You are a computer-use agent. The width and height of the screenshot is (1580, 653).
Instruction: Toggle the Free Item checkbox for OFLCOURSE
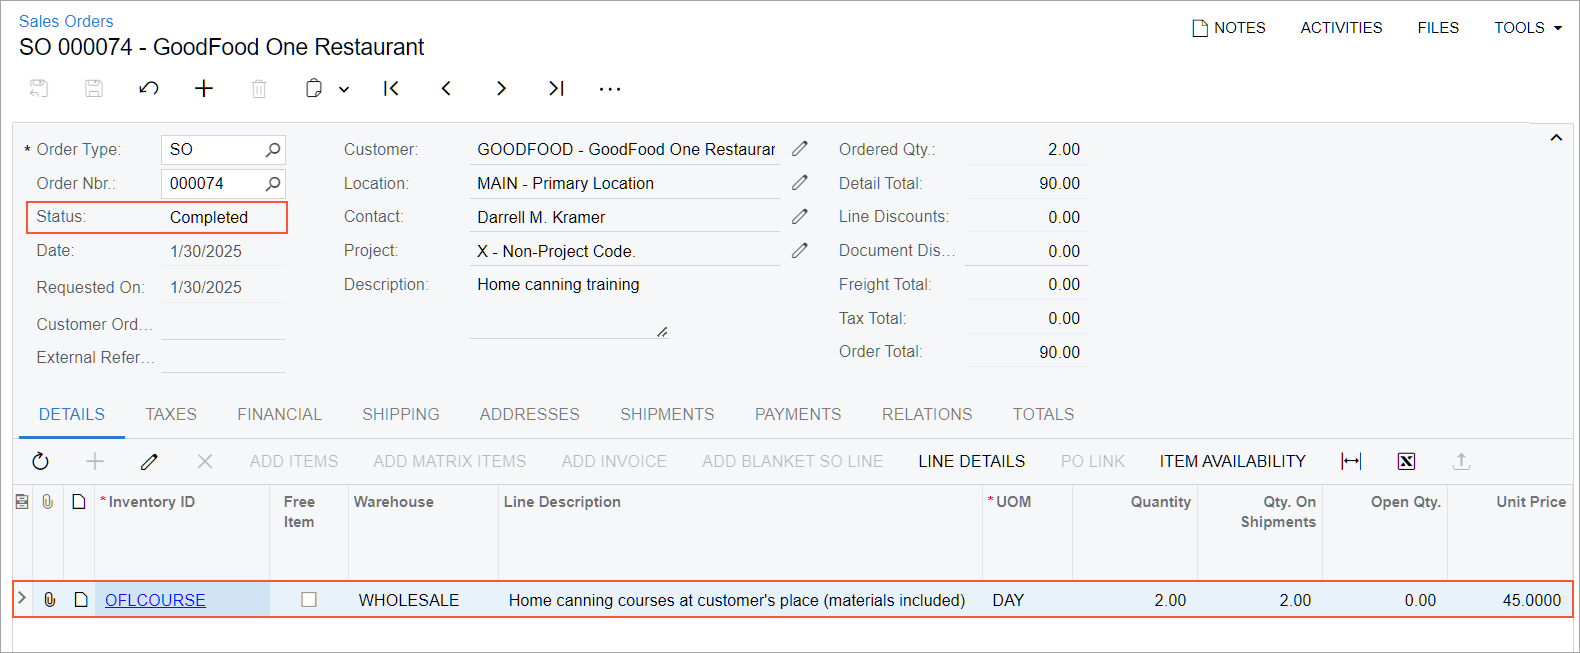pyautogui.click(x=309, y=600)
